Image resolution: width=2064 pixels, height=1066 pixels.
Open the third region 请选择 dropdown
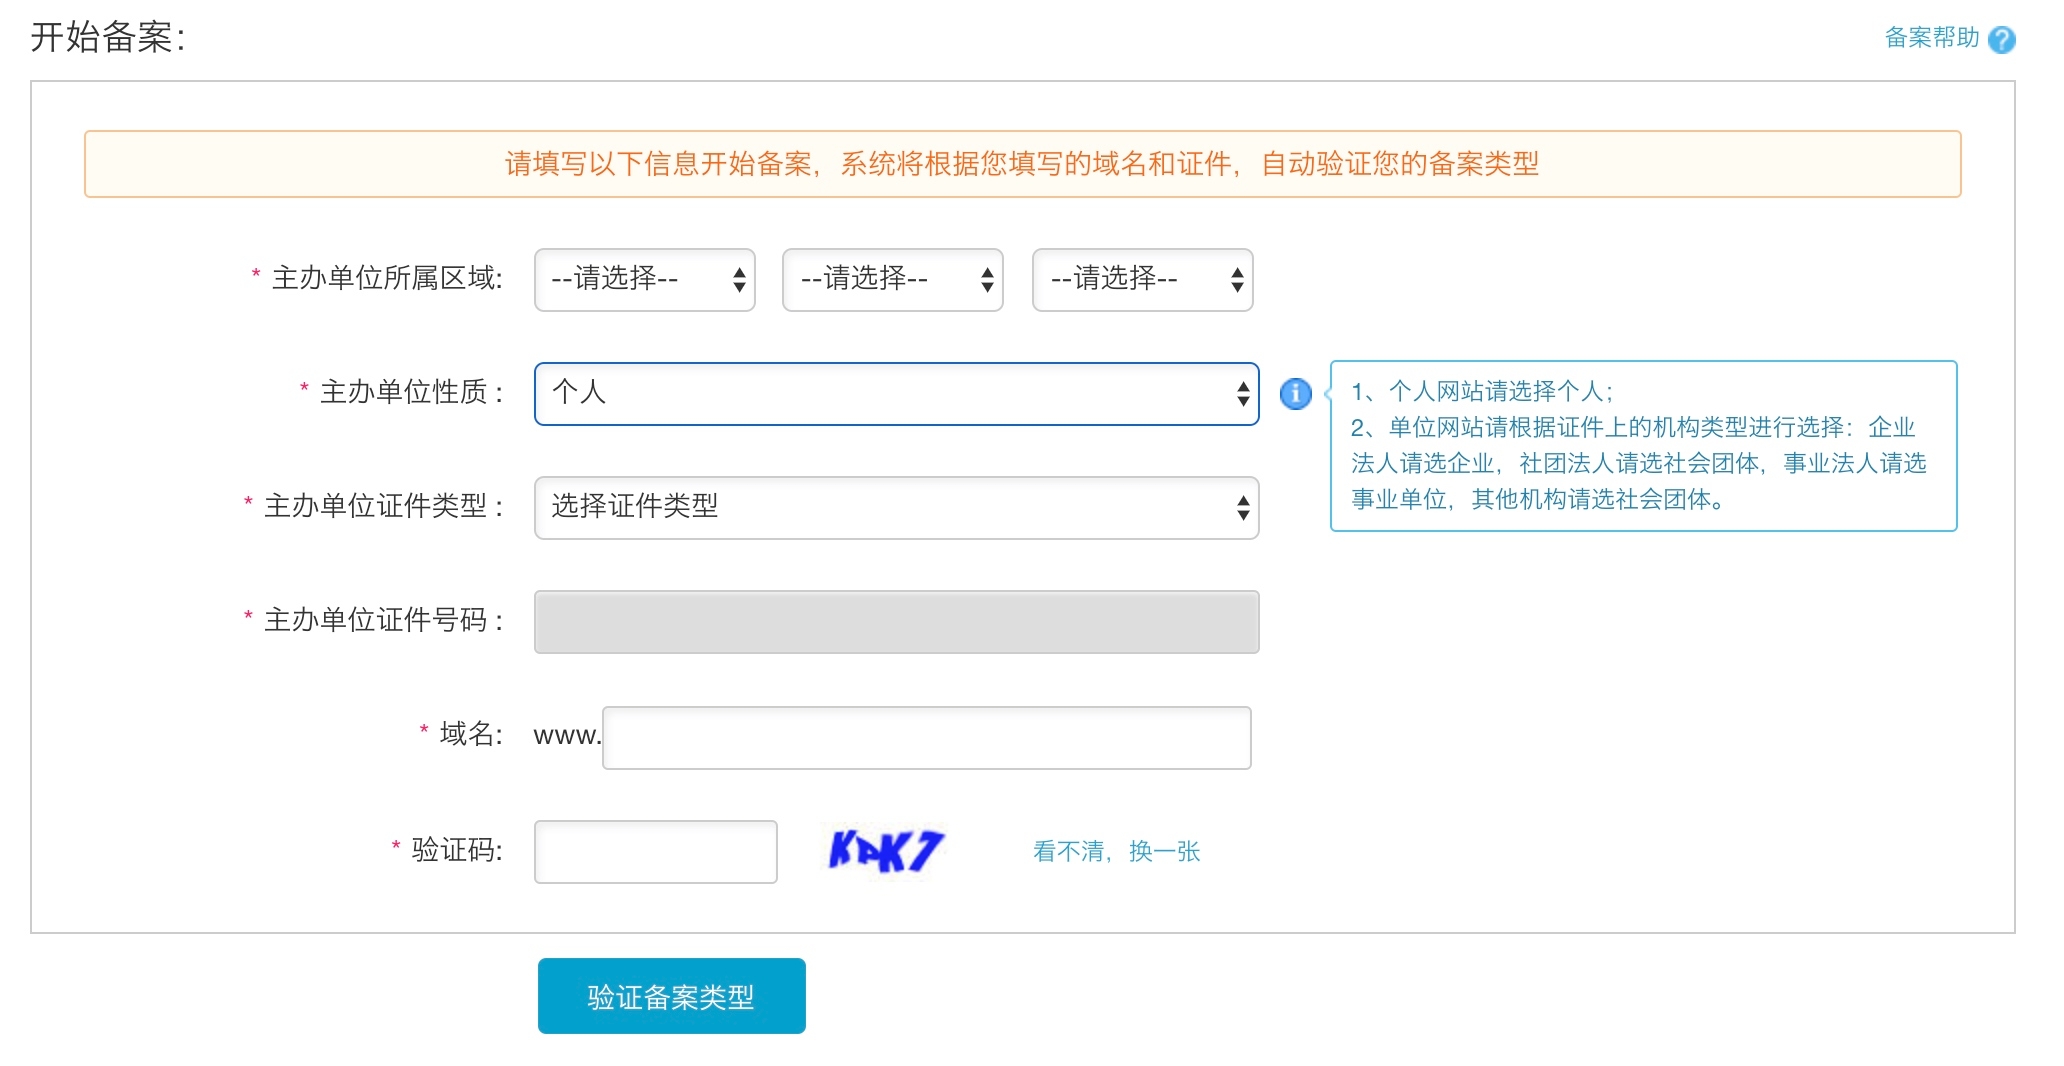pyautogui.click(x=1142, y=280)
